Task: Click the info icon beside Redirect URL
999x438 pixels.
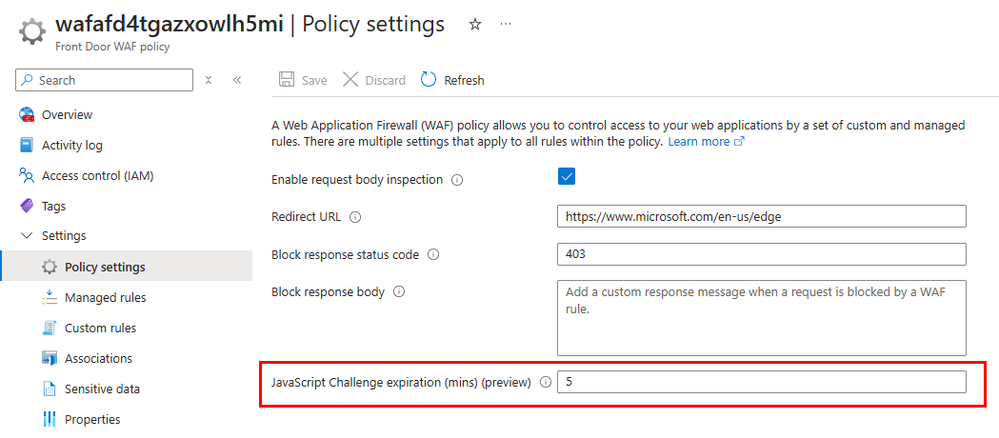Action: pyautogui.click(x=355, y=216)
